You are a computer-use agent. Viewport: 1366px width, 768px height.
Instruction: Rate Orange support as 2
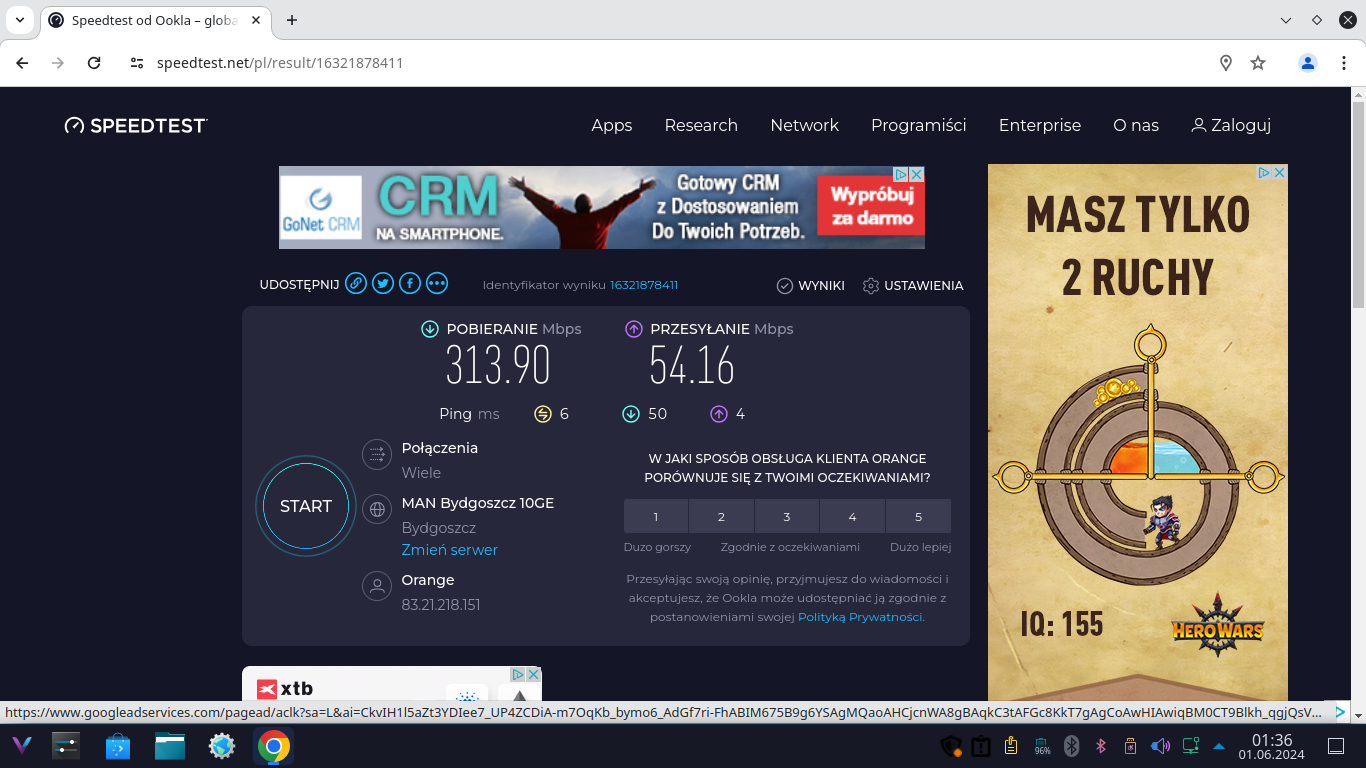click(721, 517)
